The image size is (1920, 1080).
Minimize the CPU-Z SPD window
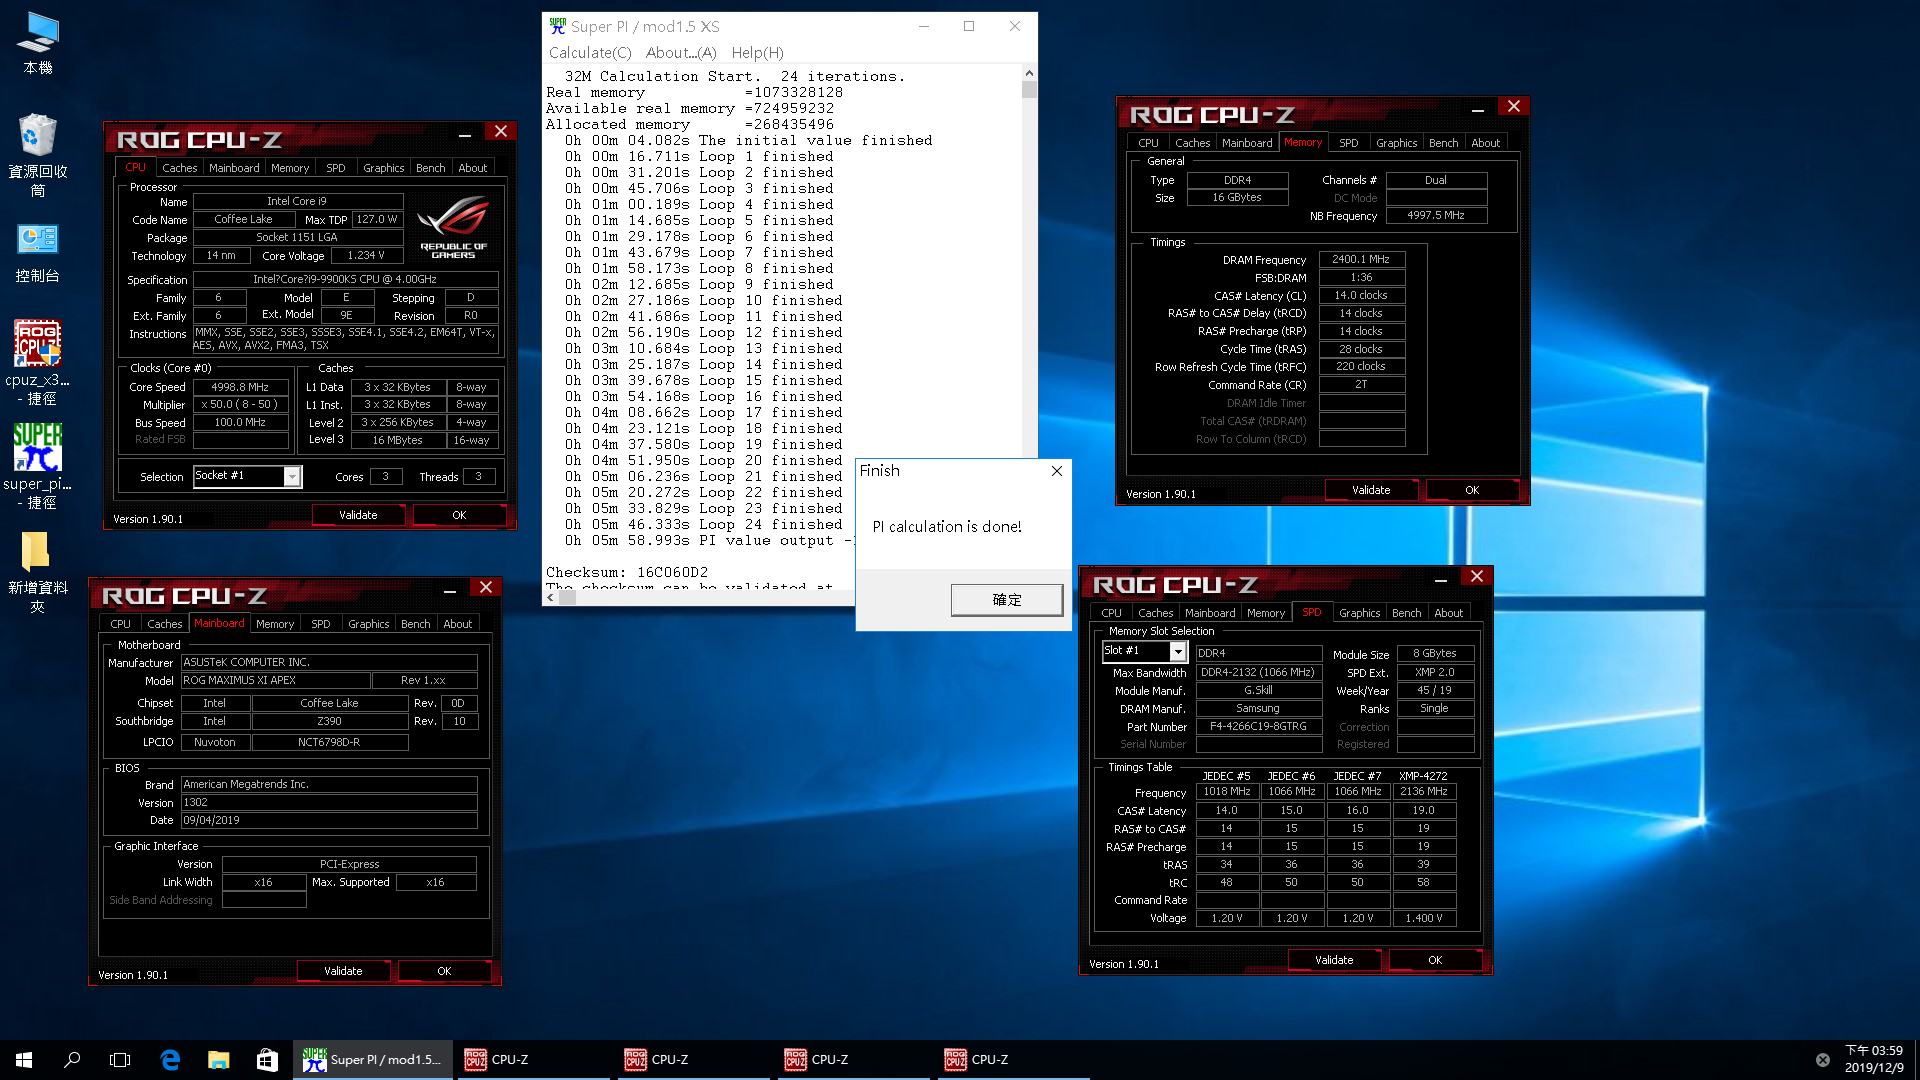point(1441,578)
